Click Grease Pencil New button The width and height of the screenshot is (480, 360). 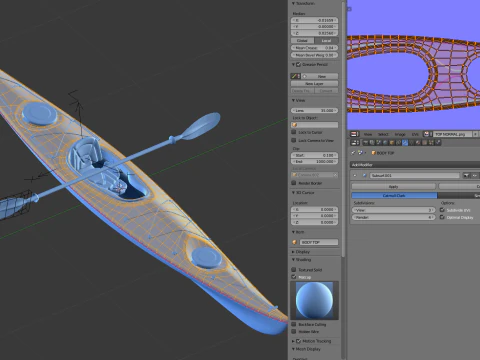click(x=321, y=76)
